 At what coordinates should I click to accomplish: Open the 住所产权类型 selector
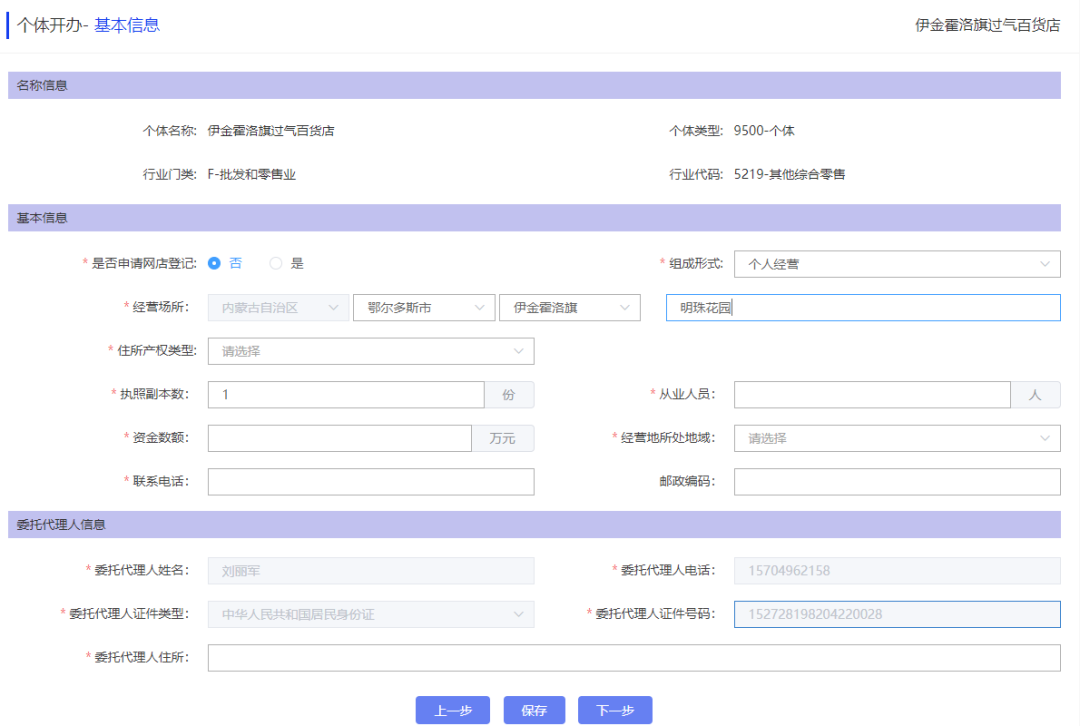point(371,351)
